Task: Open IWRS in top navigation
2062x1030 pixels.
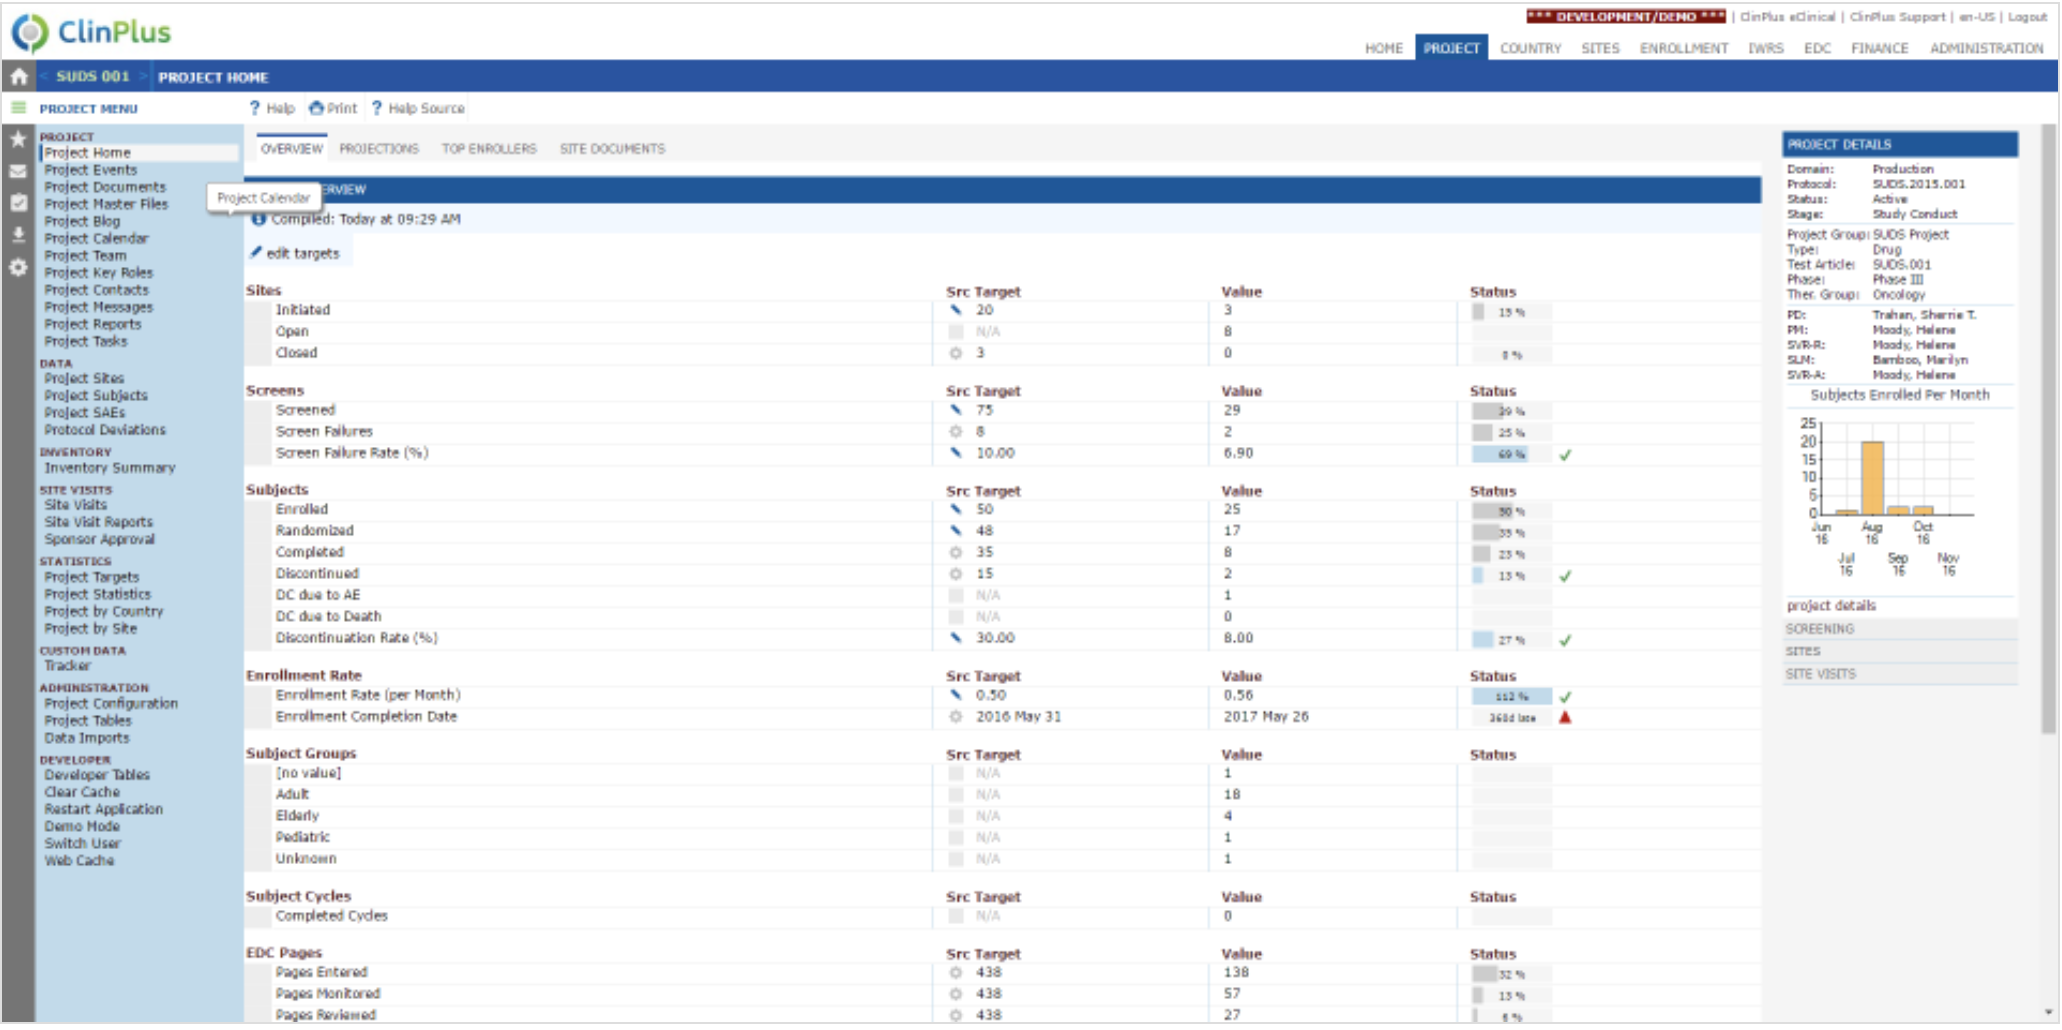Action: tap(1766, 48)
